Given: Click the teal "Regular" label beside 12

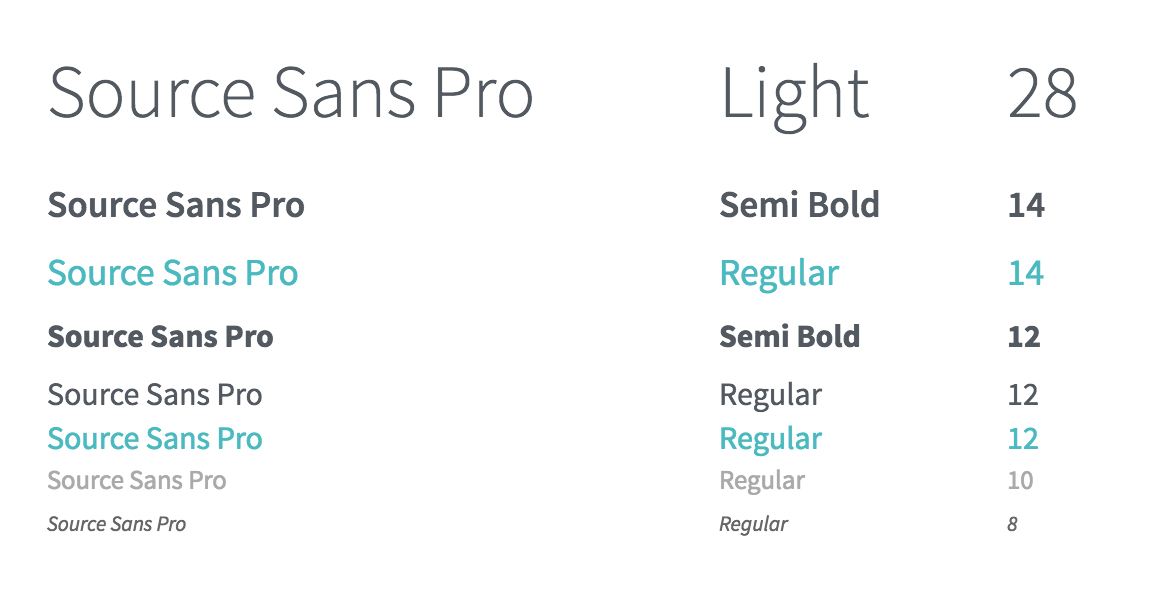Looking at the screenshot, I should (770, 439).
